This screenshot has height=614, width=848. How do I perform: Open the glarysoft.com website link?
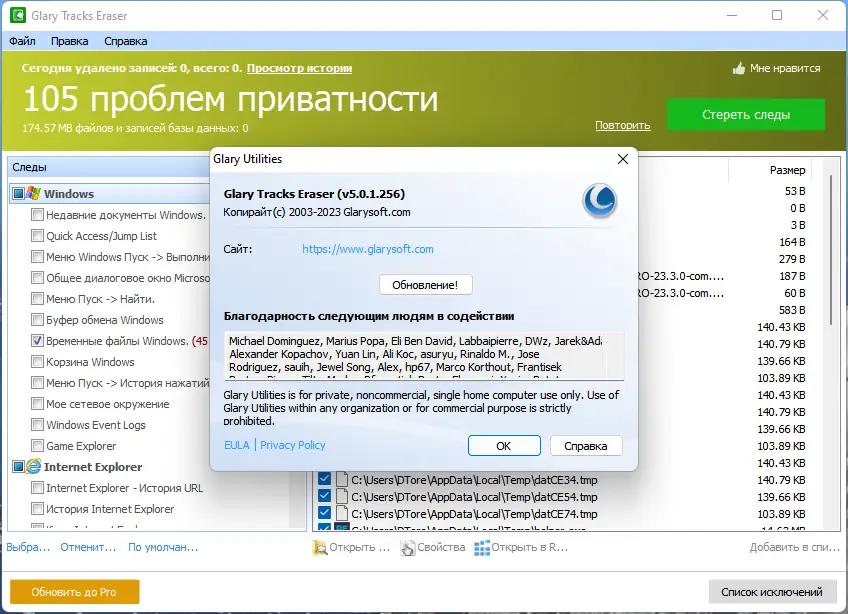[x=368, y=249]
